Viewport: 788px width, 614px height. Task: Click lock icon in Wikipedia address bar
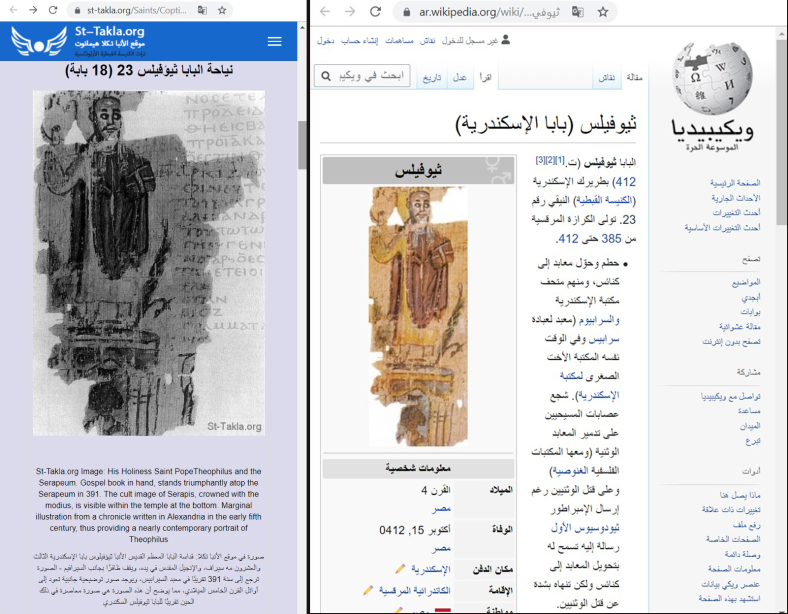407,12
